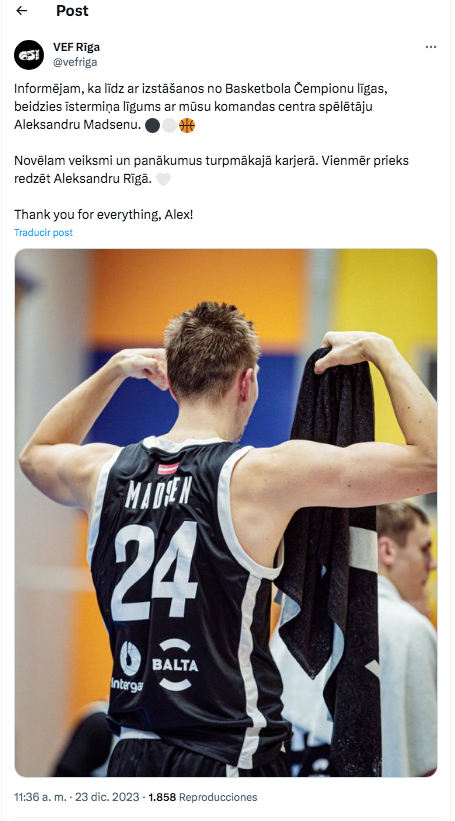Click the number 24 on the jersey
This screenshot has height=821, width=455.
coord(154,571)
